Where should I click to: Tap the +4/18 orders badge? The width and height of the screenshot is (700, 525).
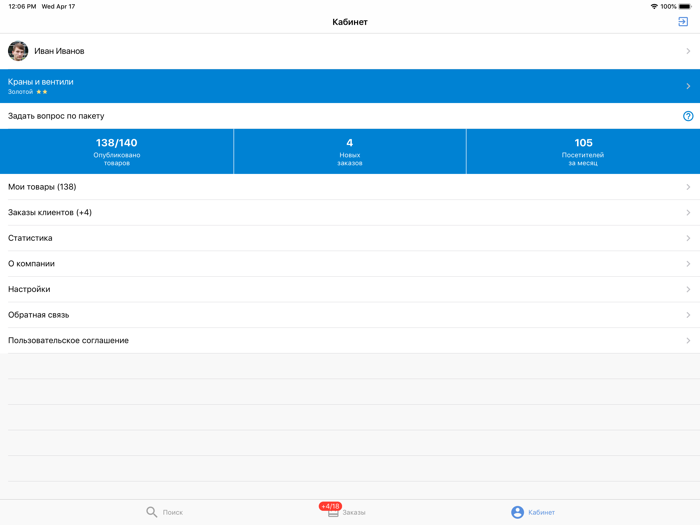[330, 506]
